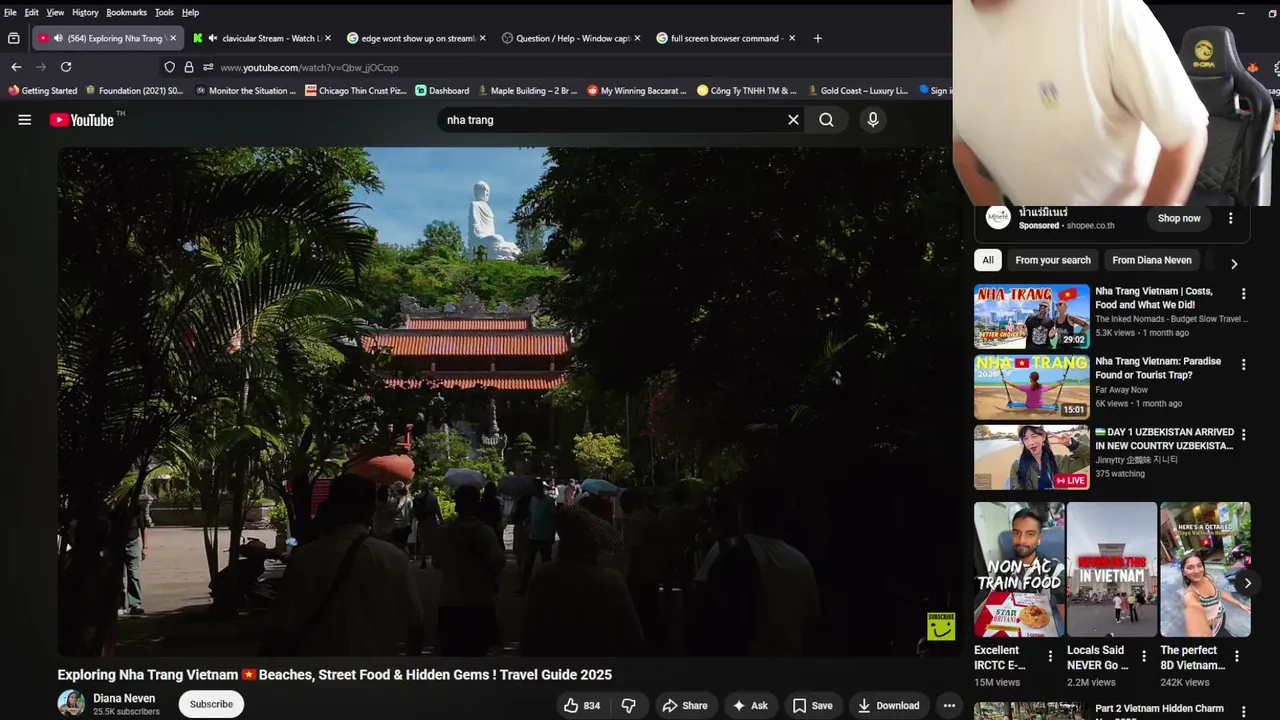Select 'From Diana Neven' filter chip
Screen dimensions: 1280x720
tap(1152, 260)
